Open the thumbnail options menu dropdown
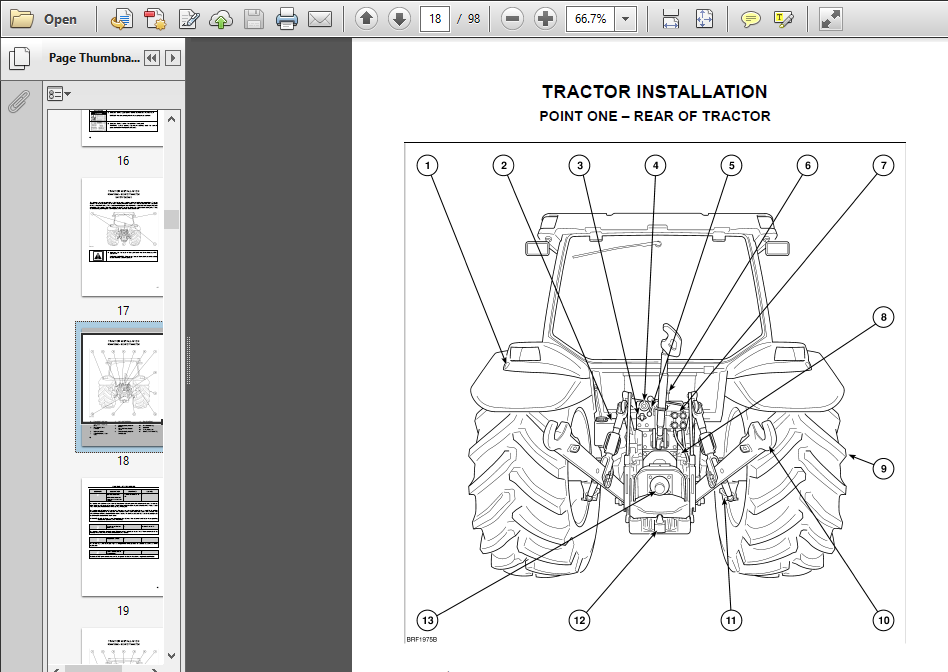This screenshot has width=948, height=672. [59, 94]
